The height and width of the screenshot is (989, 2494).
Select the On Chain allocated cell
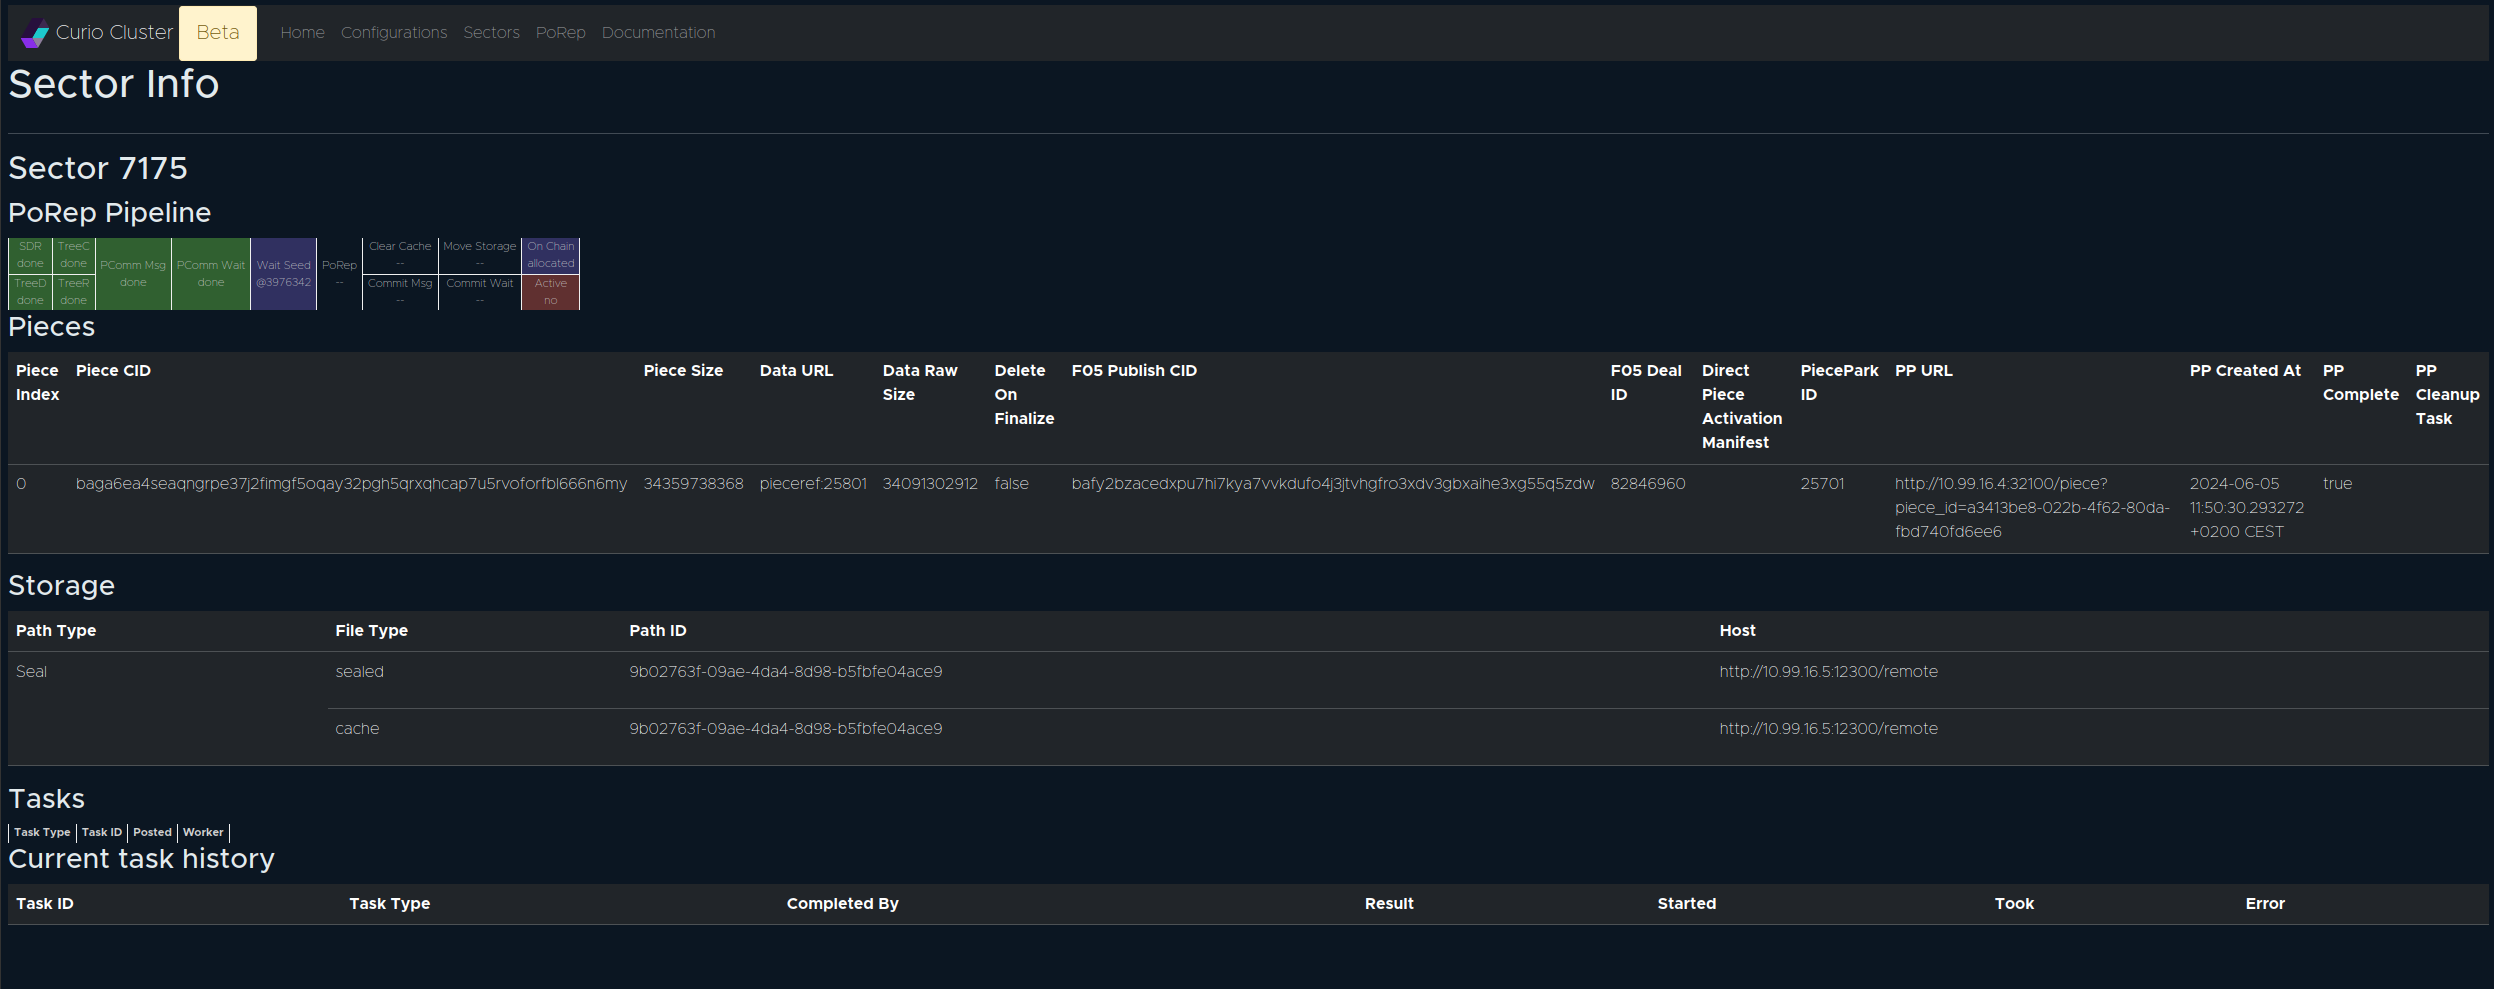(550, 255)
